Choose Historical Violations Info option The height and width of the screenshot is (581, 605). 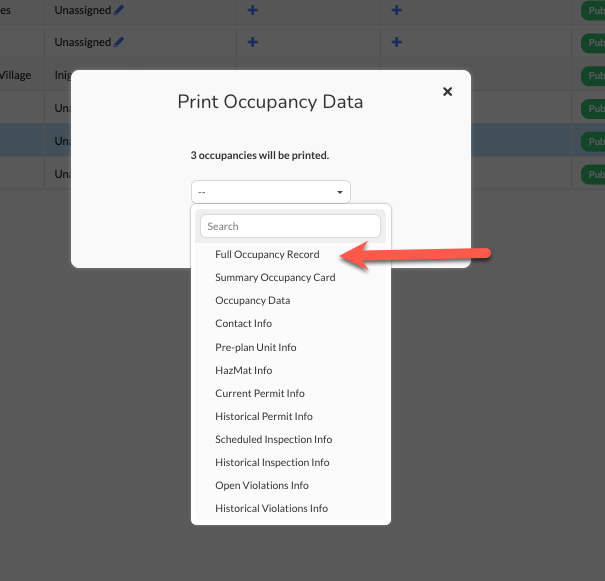[271, 509]
